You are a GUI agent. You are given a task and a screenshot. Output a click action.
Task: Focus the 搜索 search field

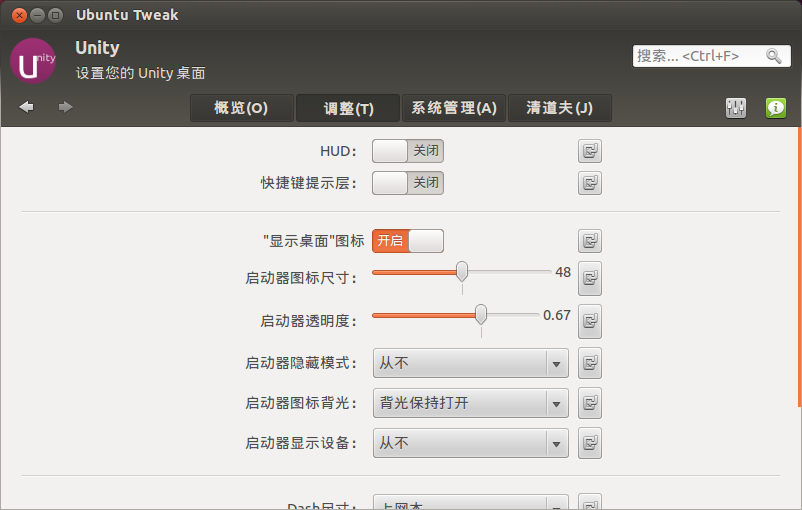pyautogui.click(x=711, y=56)
